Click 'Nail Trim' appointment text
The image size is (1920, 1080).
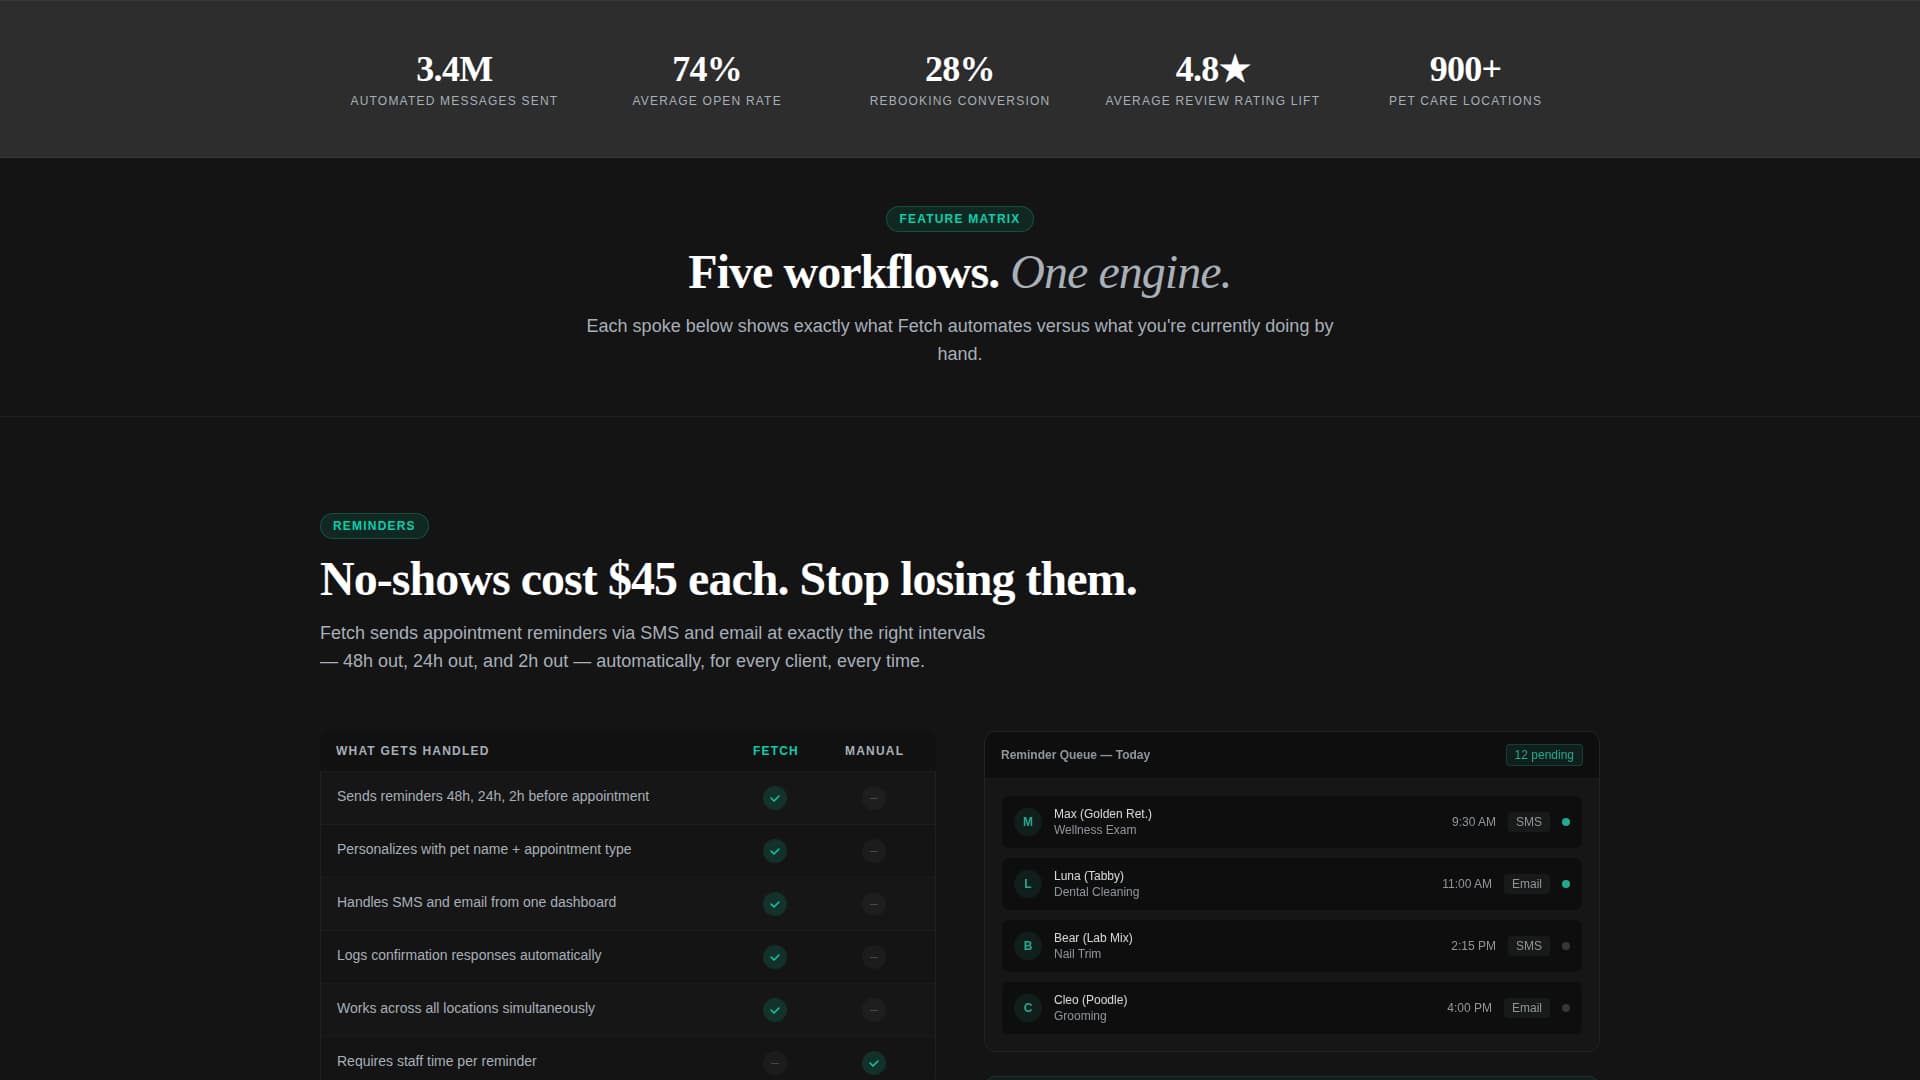[1077, 954]
